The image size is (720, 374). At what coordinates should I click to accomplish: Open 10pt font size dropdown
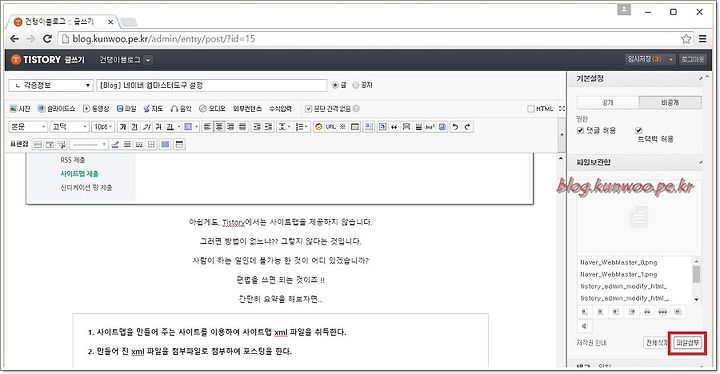[x=103, y=127]
